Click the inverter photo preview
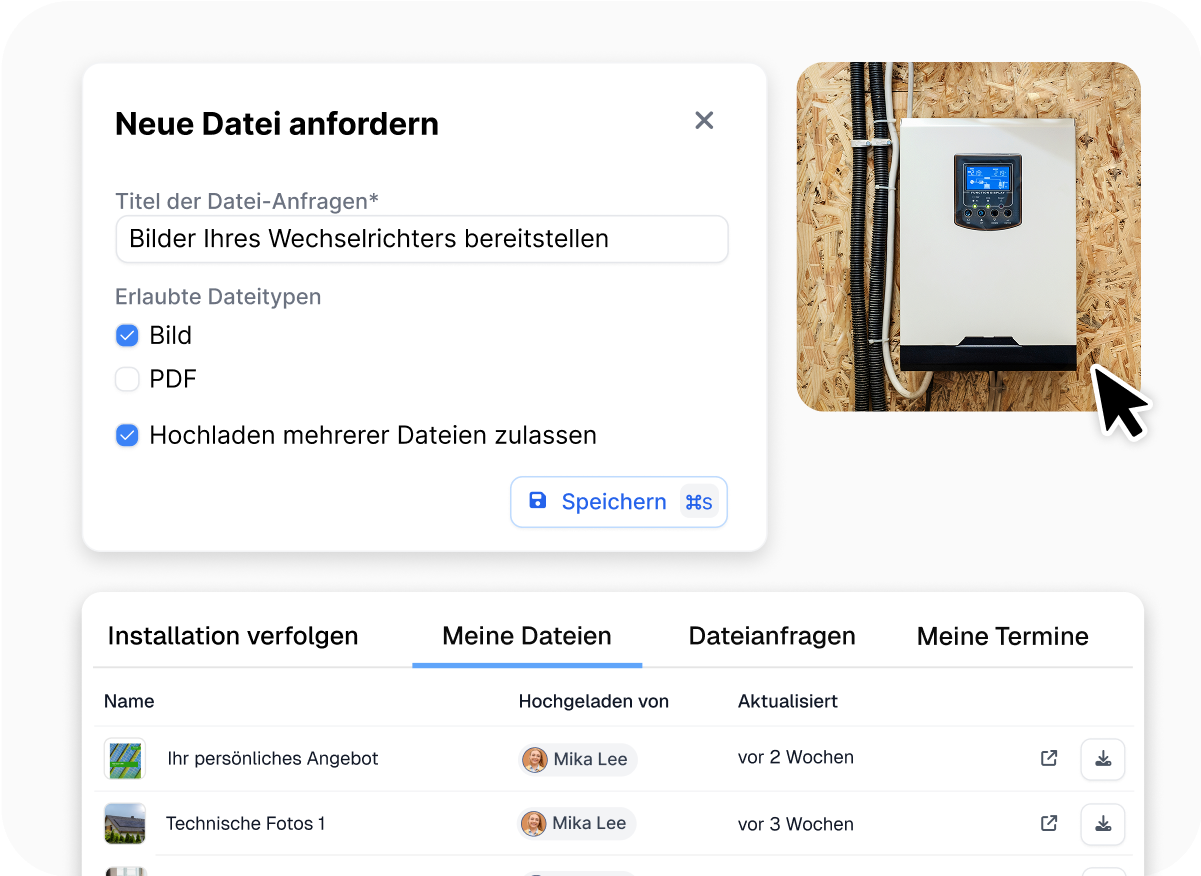The width and height of the screenshot is (1201, 876). (968, 237)
